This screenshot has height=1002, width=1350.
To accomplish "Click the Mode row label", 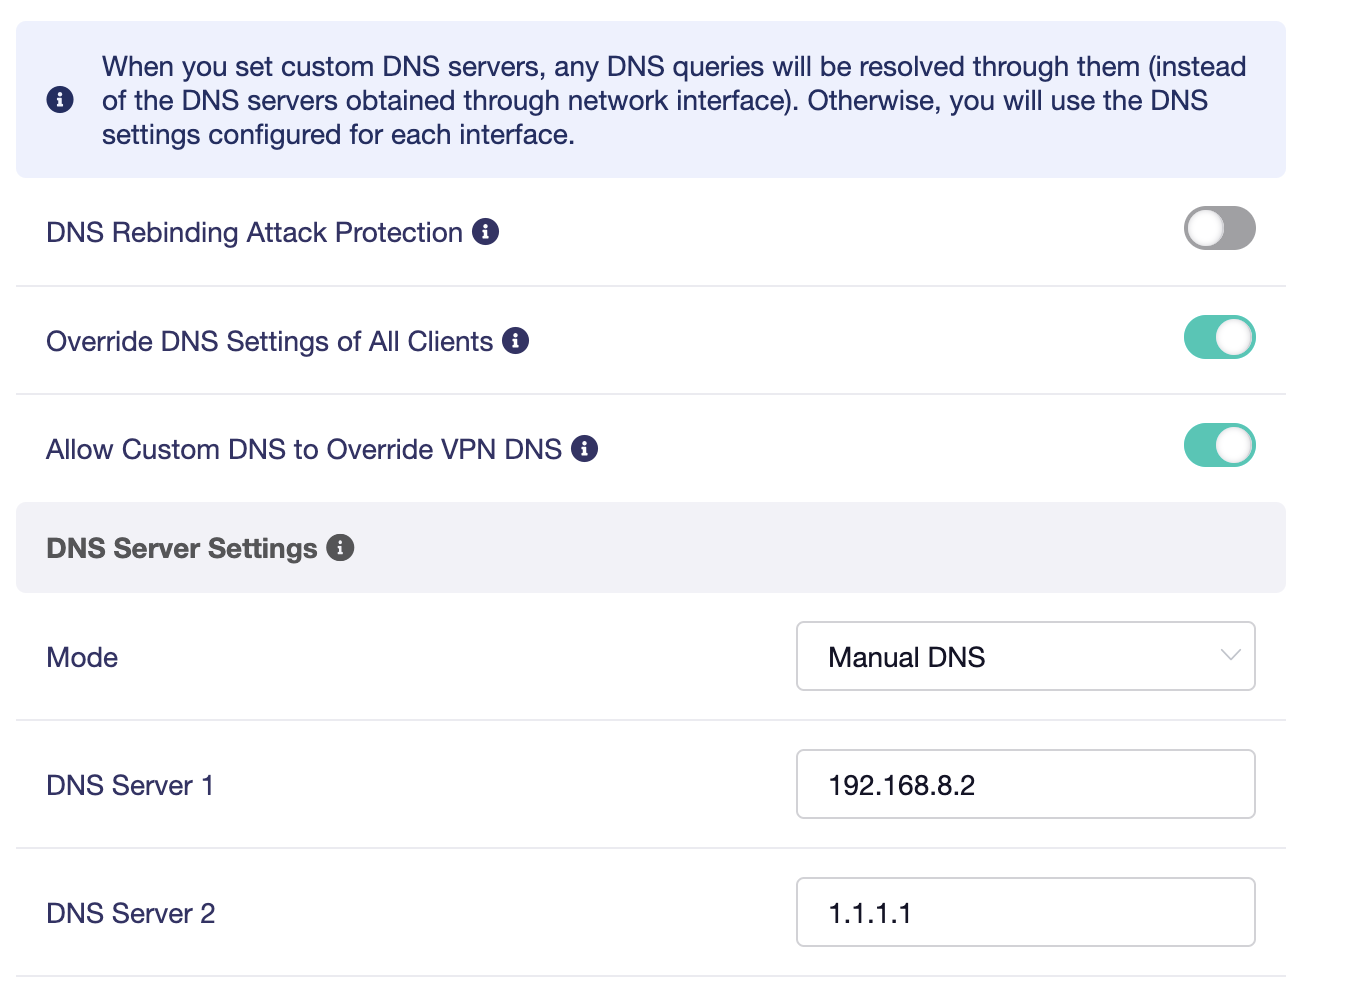I will (82, 657).
